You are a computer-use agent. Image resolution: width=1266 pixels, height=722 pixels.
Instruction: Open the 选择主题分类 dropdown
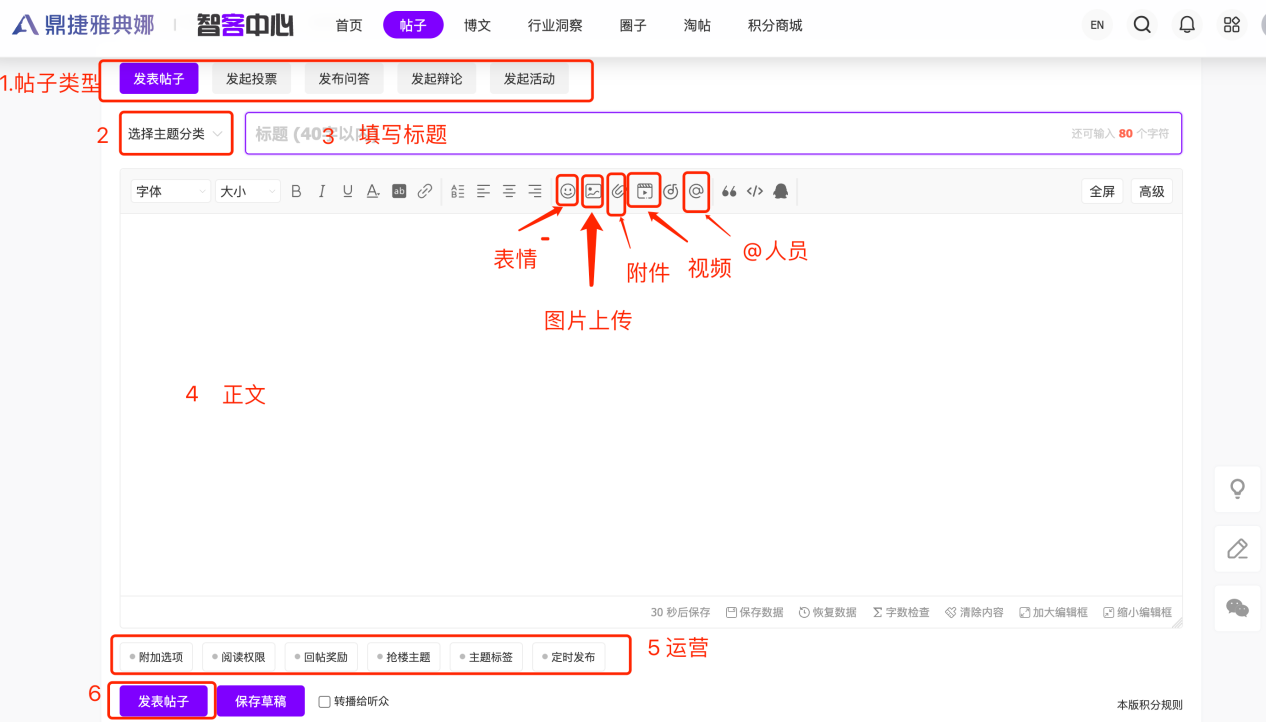(176, 134)
